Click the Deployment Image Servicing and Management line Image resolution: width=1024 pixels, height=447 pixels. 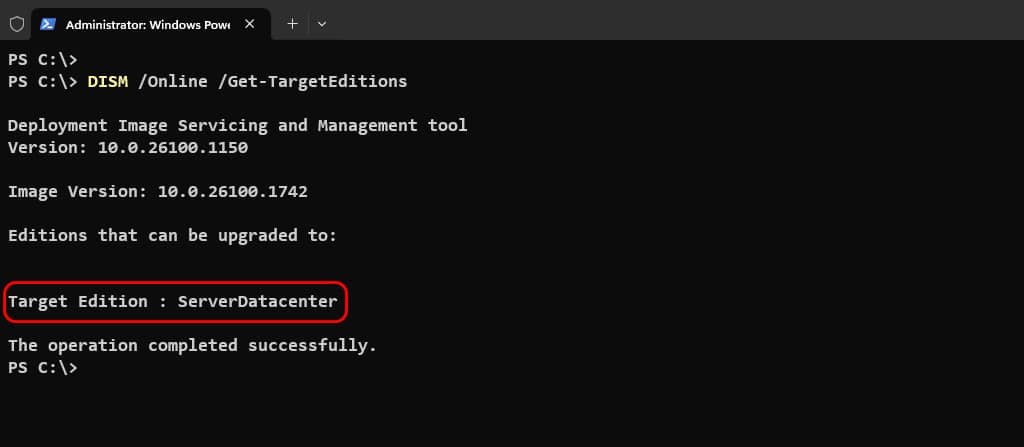click(238, 125)
